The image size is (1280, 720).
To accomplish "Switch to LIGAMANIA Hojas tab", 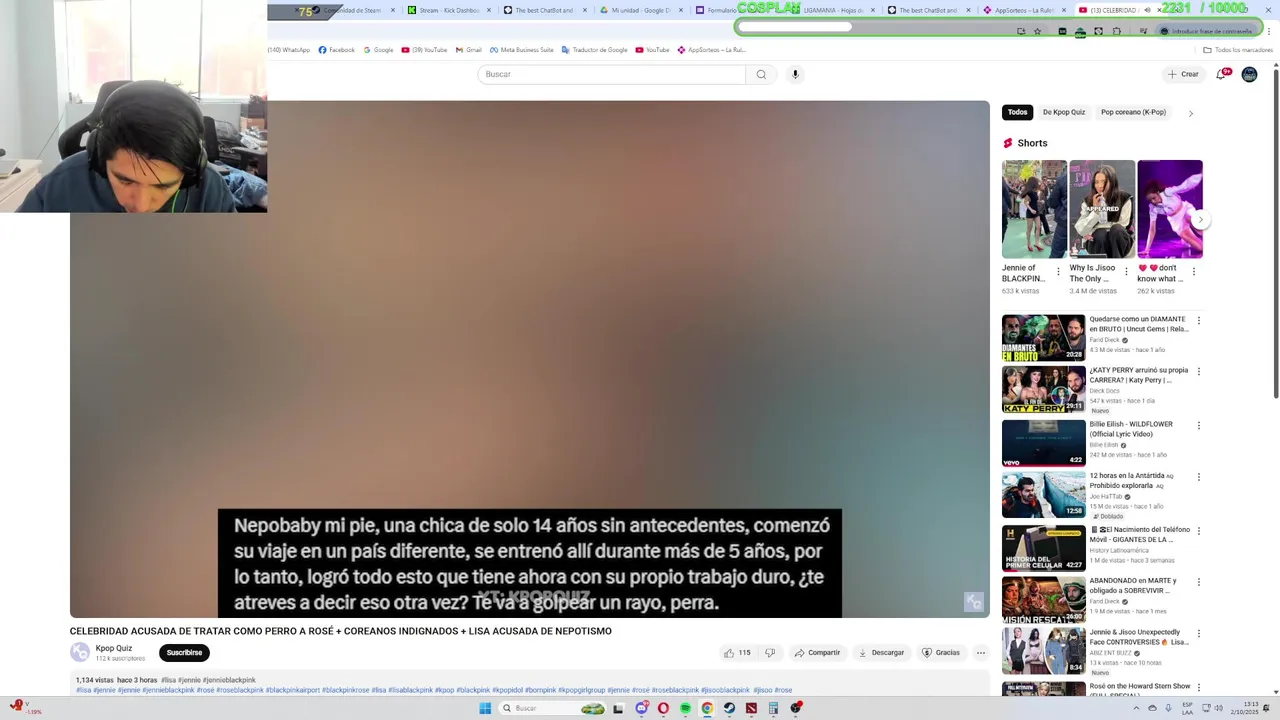I will coord(833,10).
